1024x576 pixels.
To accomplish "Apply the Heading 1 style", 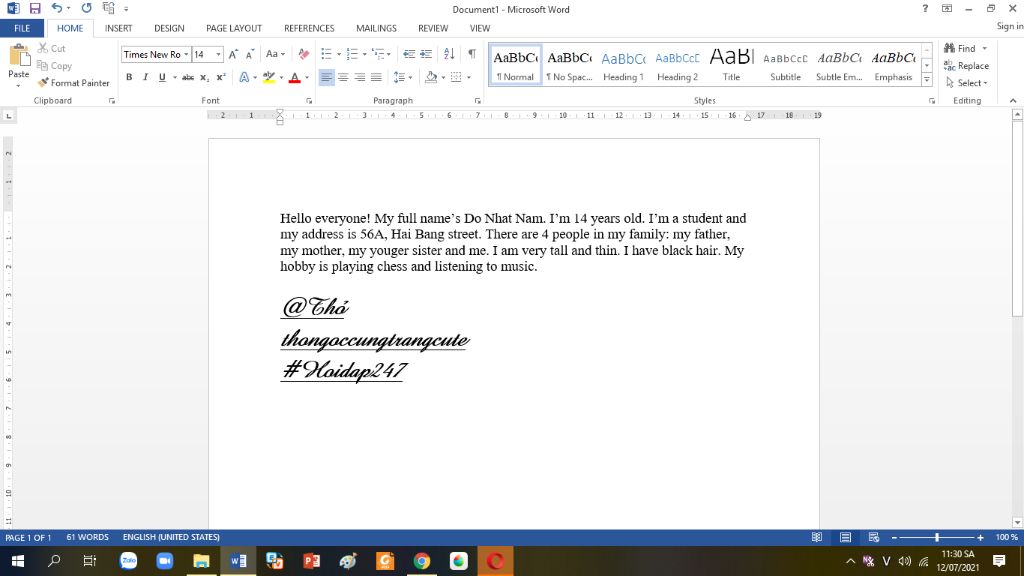I will (x=623, y=65).
